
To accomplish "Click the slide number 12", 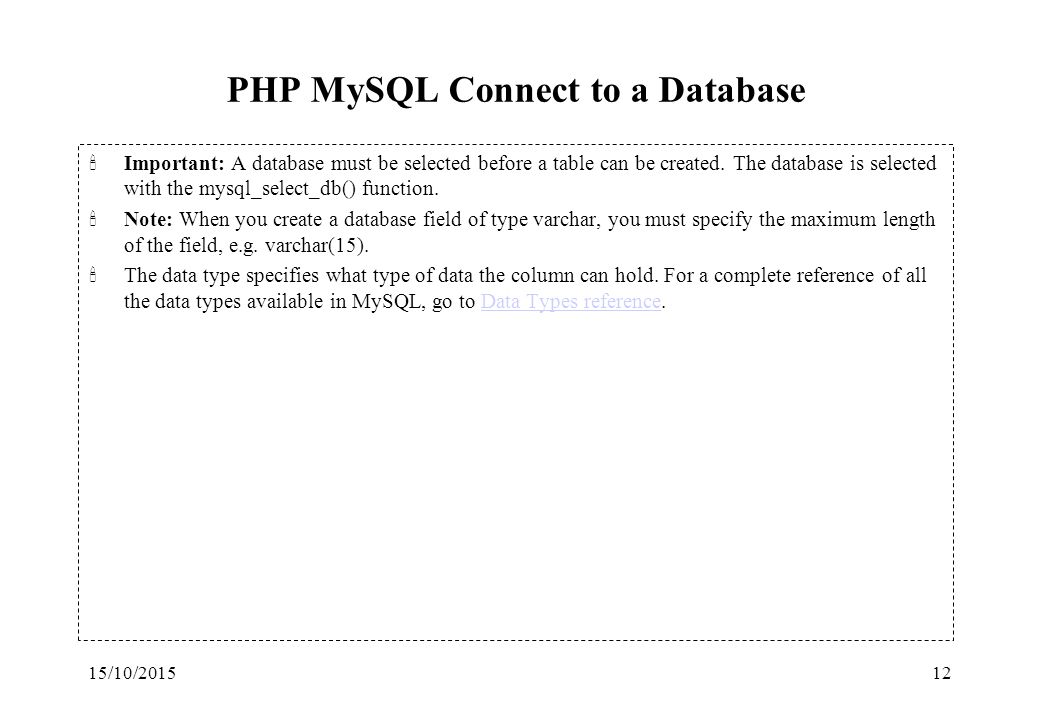I will (x=941, y=674).
